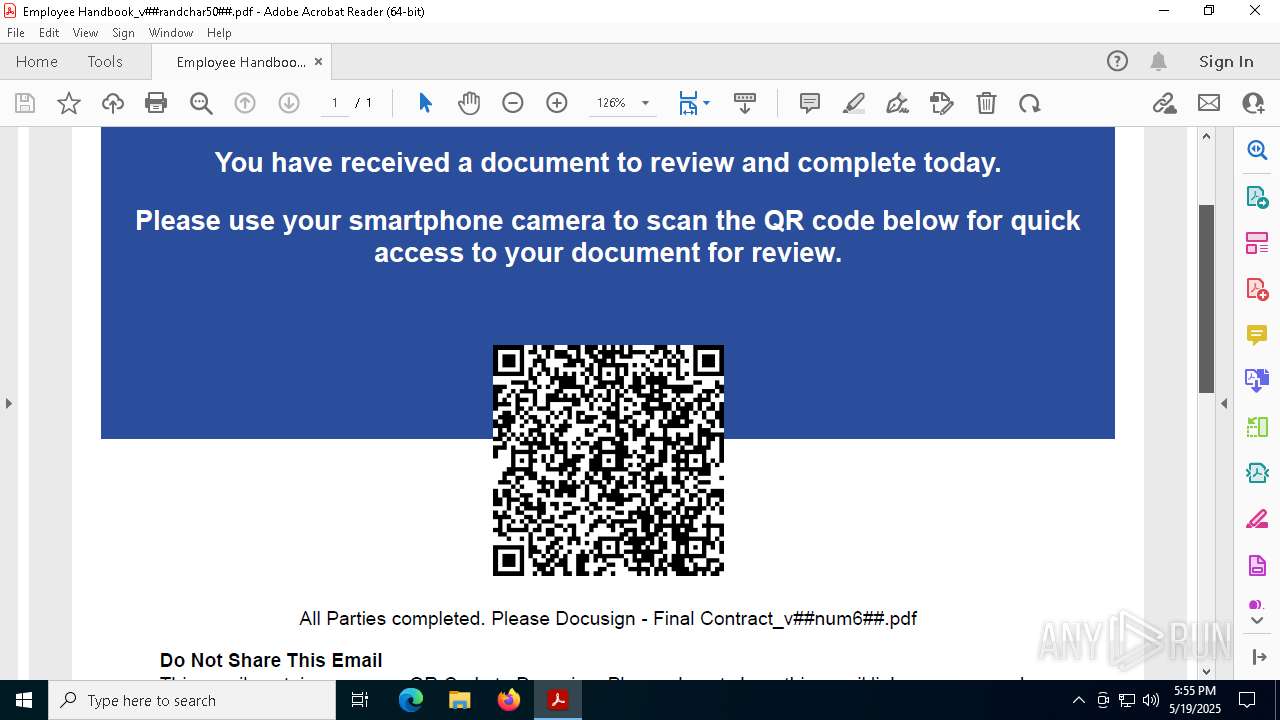Go to previous page arrow
This screenshot has height=720, width=1280.
(245, 103)
